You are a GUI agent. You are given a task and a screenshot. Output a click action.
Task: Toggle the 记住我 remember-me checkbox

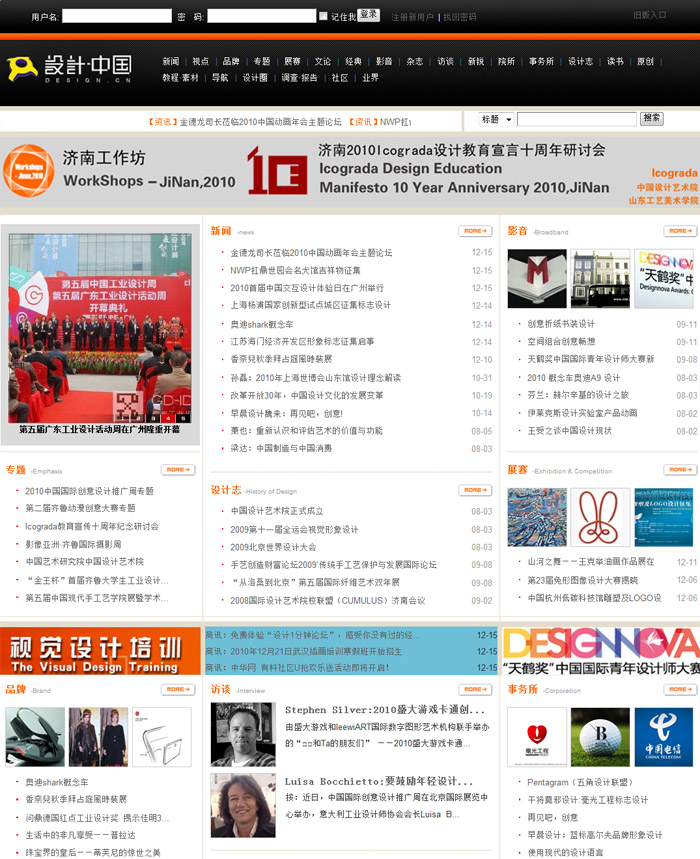[x=323, y=16]
